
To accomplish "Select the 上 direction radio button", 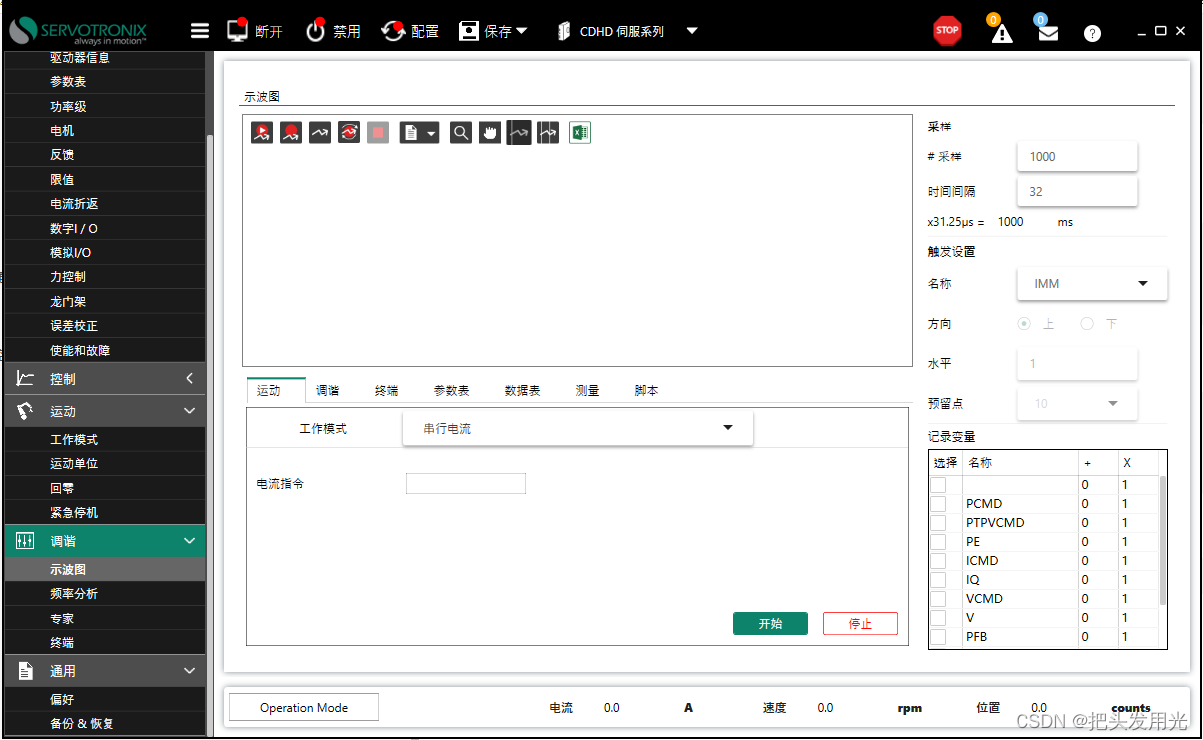I will click(1023, 323).
